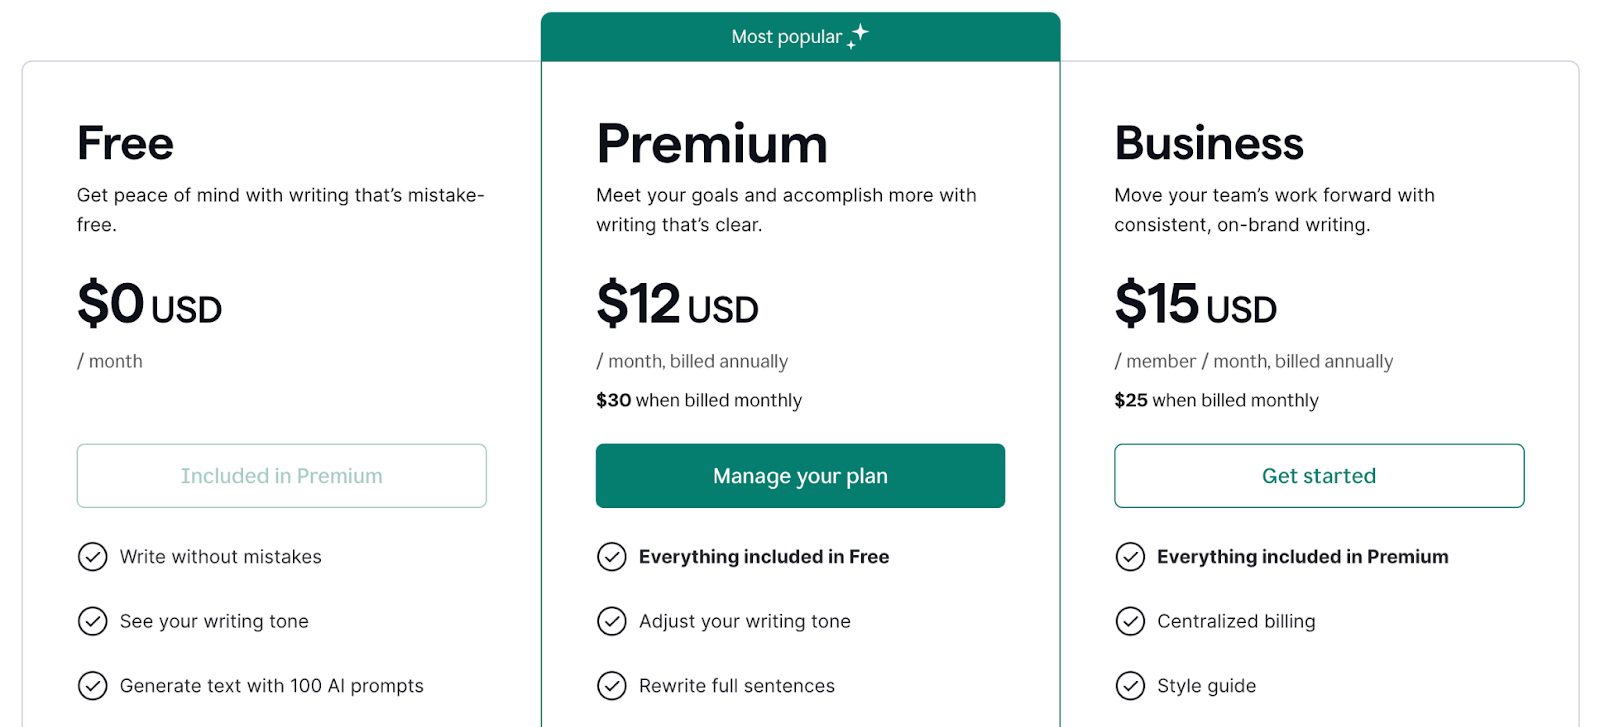The width and height of the screenshot is (1600, 727).
Task: Click the $12 USD Premium price
Action: [x=677, y=304]
